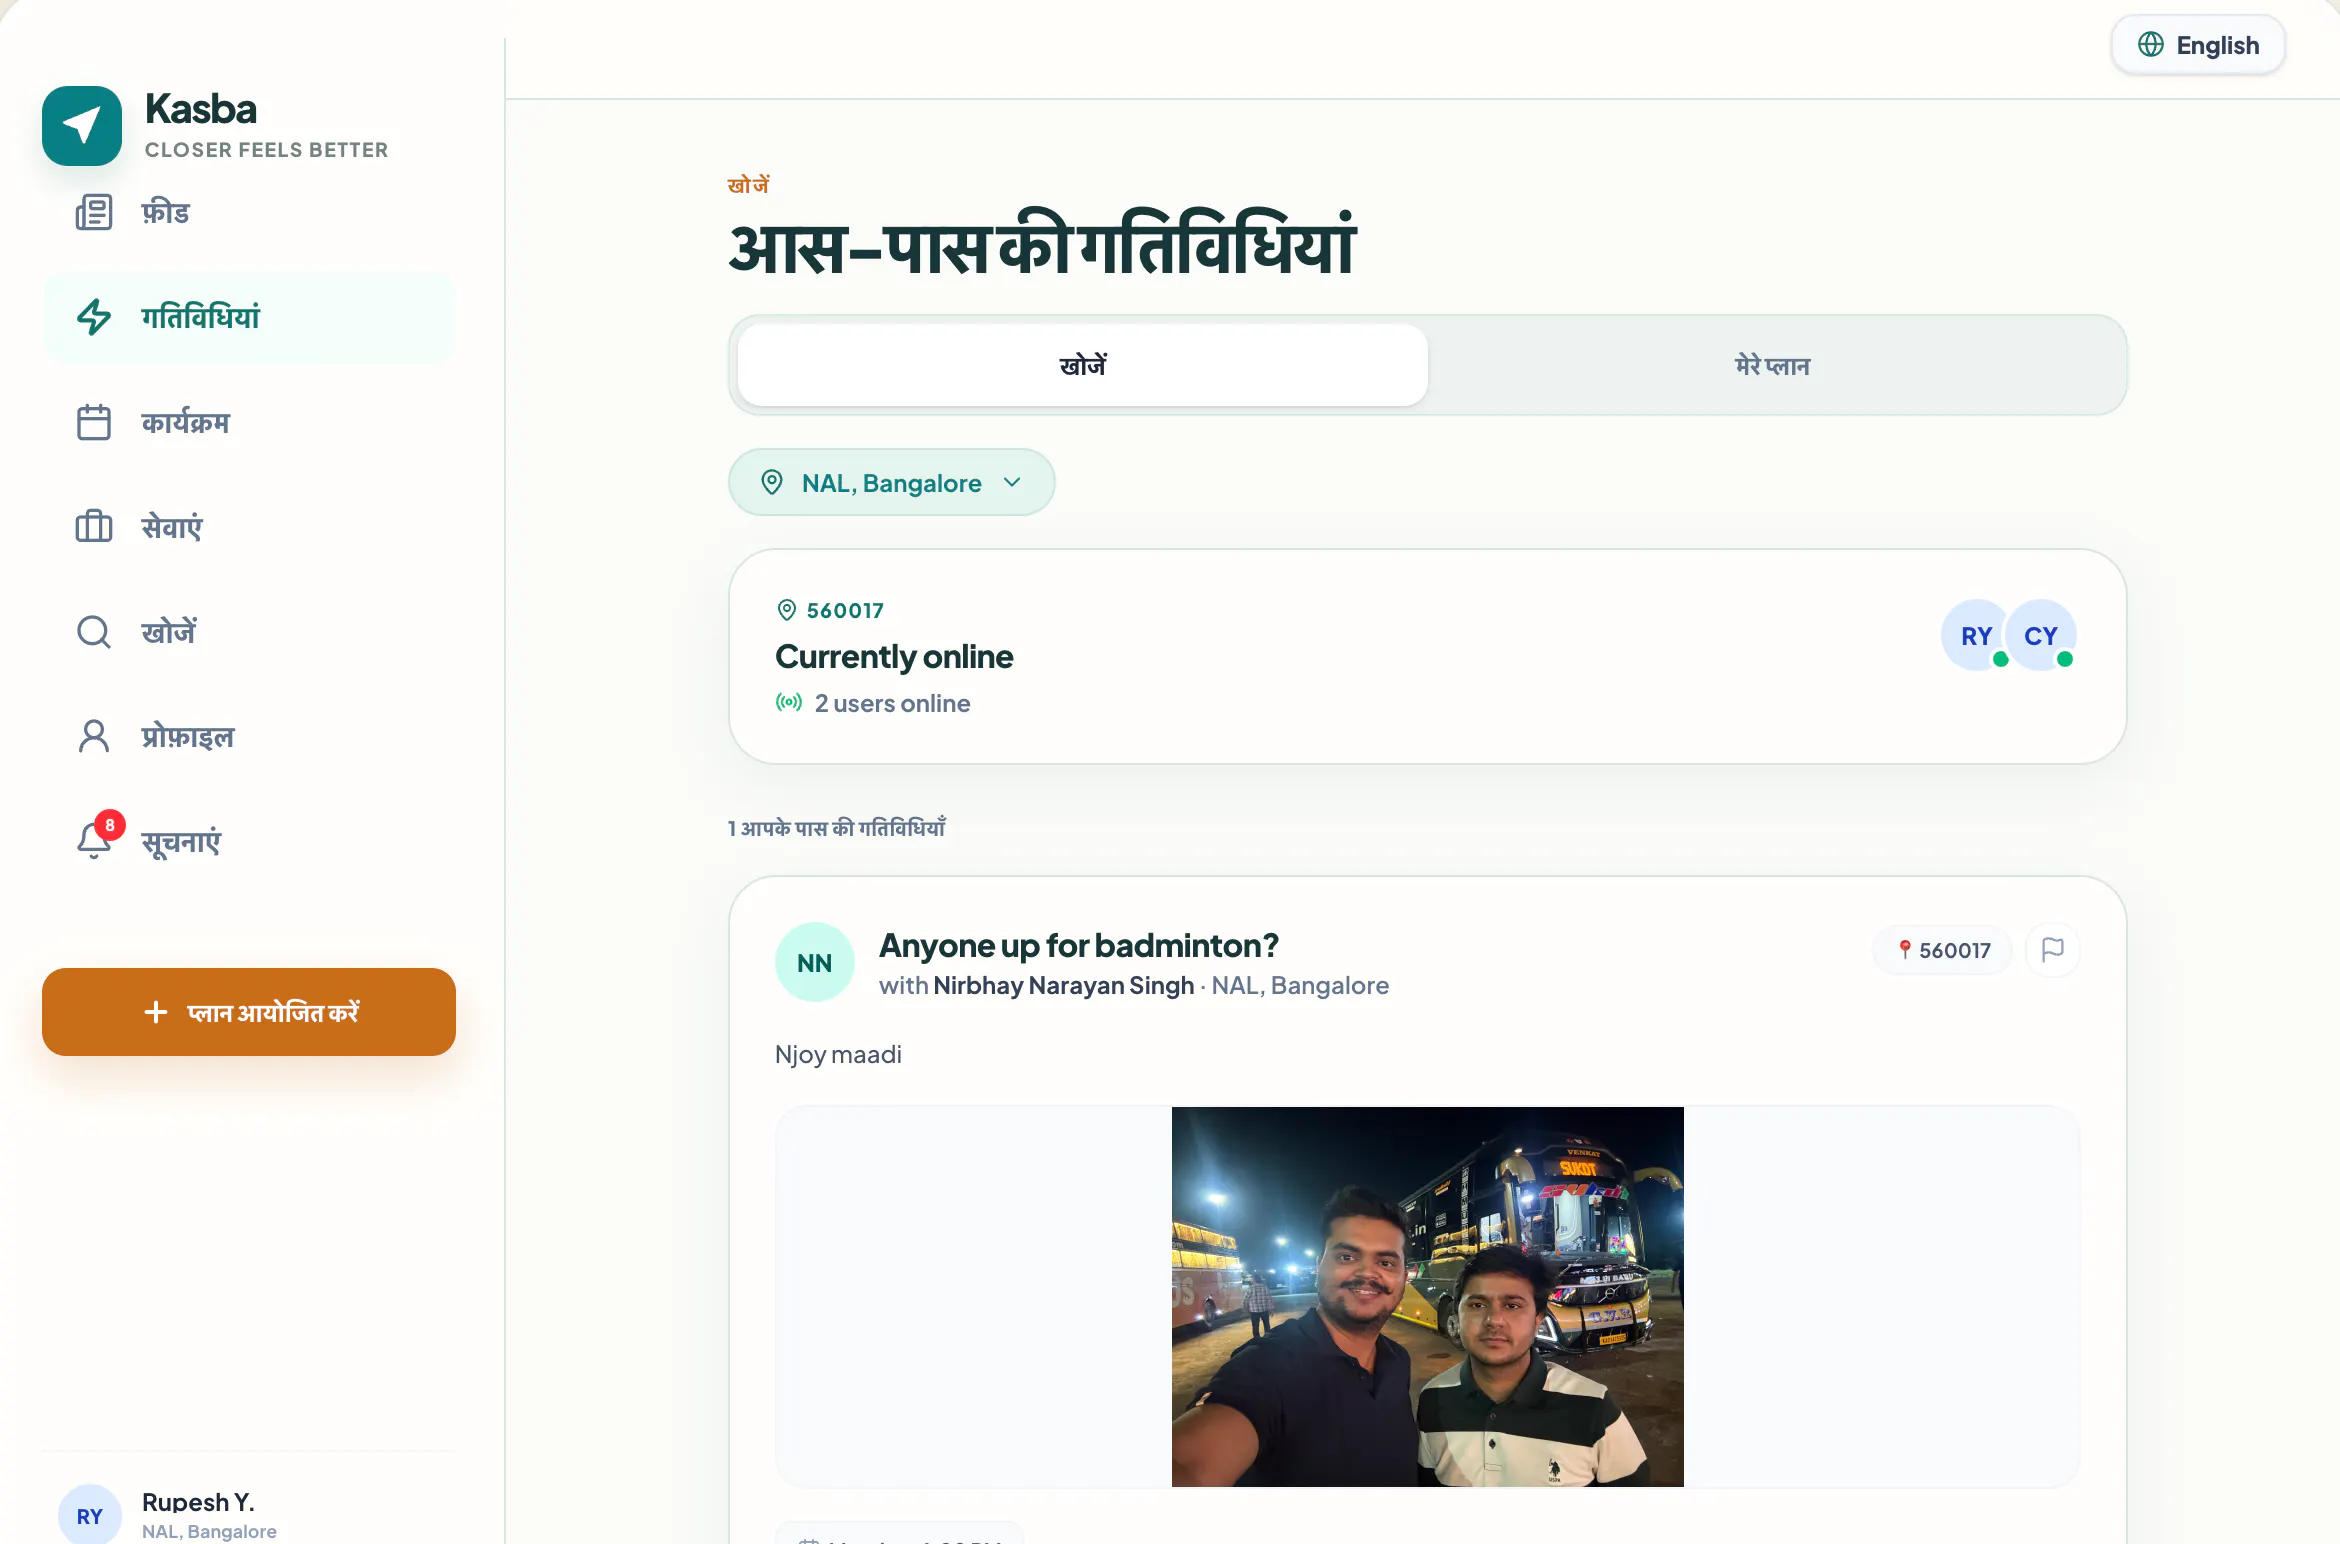Switch language with the English button
The width and height of the screenshot is (2340, 1544).
click(2198, 45)
